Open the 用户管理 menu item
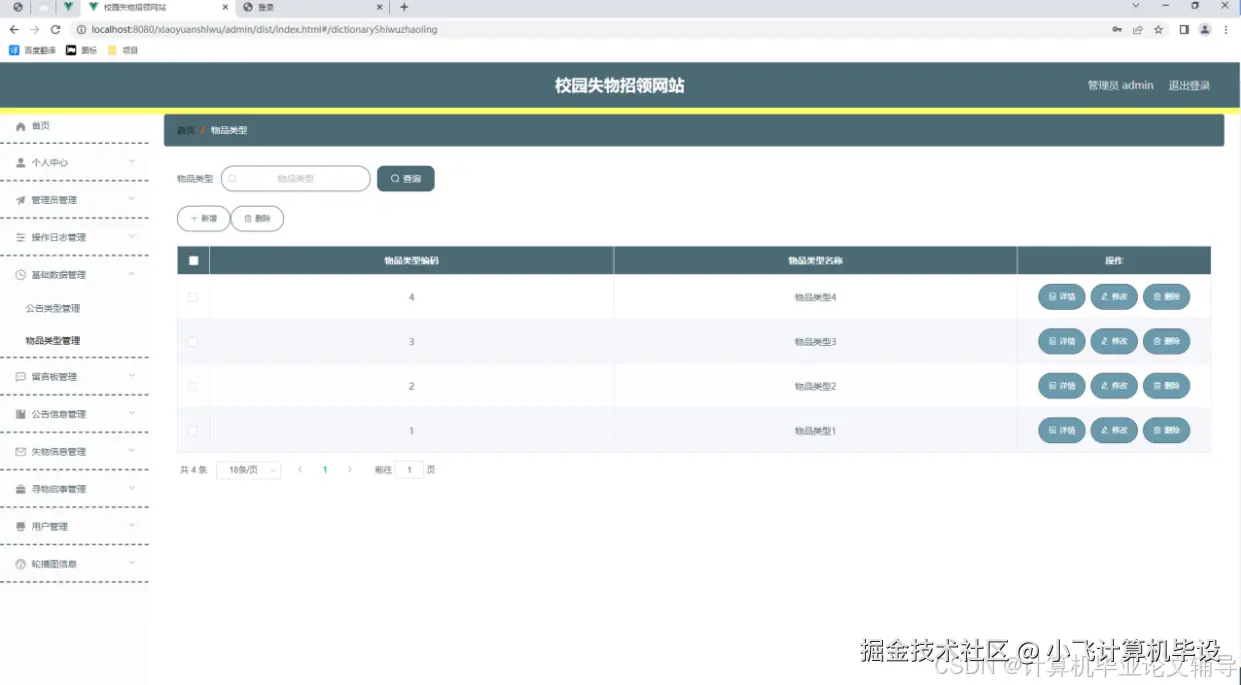 click(74, 527)
